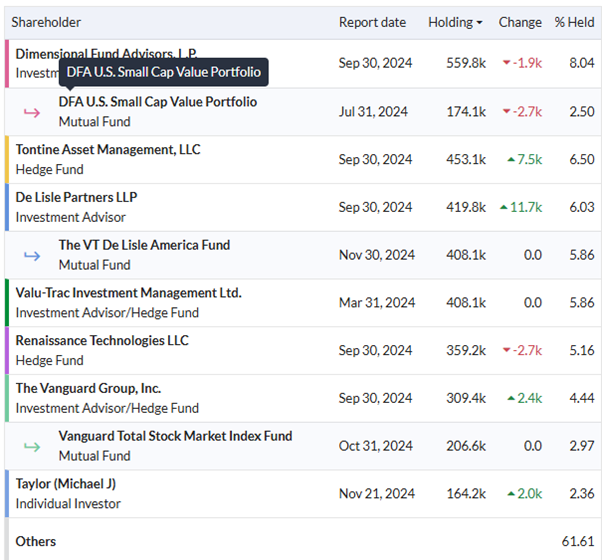This screenshot has height=560, width=602.
Task: Open Dimensional Fund Advisors, L.P. shareholder
Action: click(106, 54)
